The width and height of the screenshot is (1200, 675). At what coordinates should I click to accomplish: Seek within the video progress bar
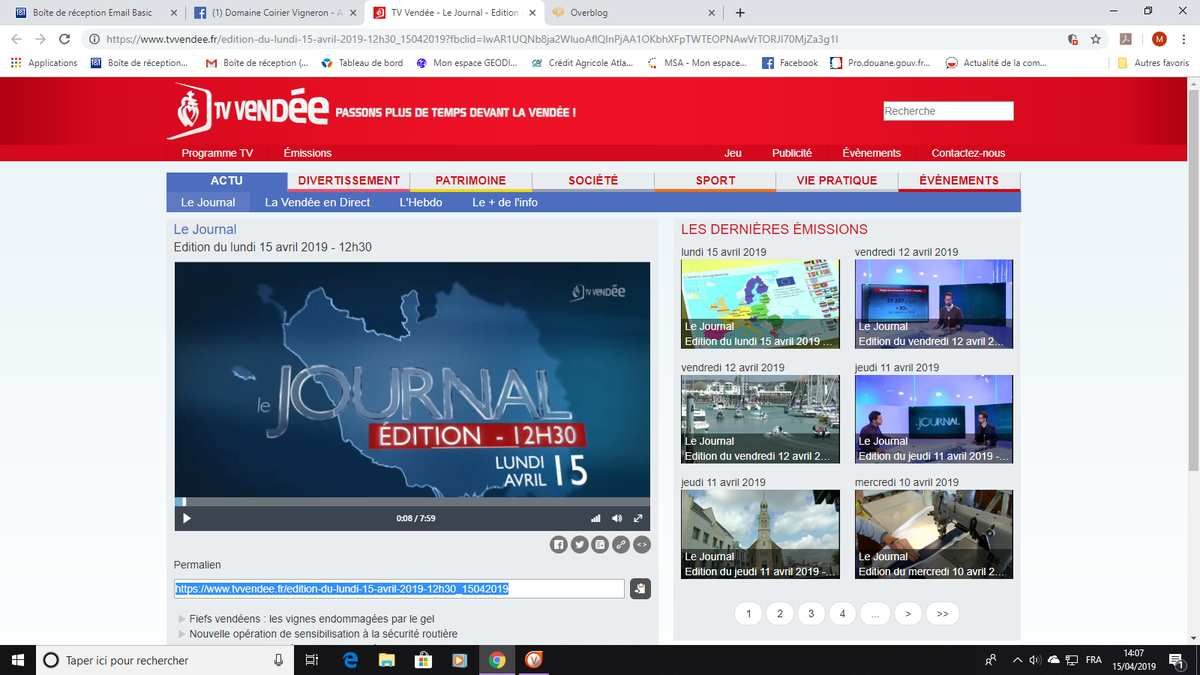point(412,502)
